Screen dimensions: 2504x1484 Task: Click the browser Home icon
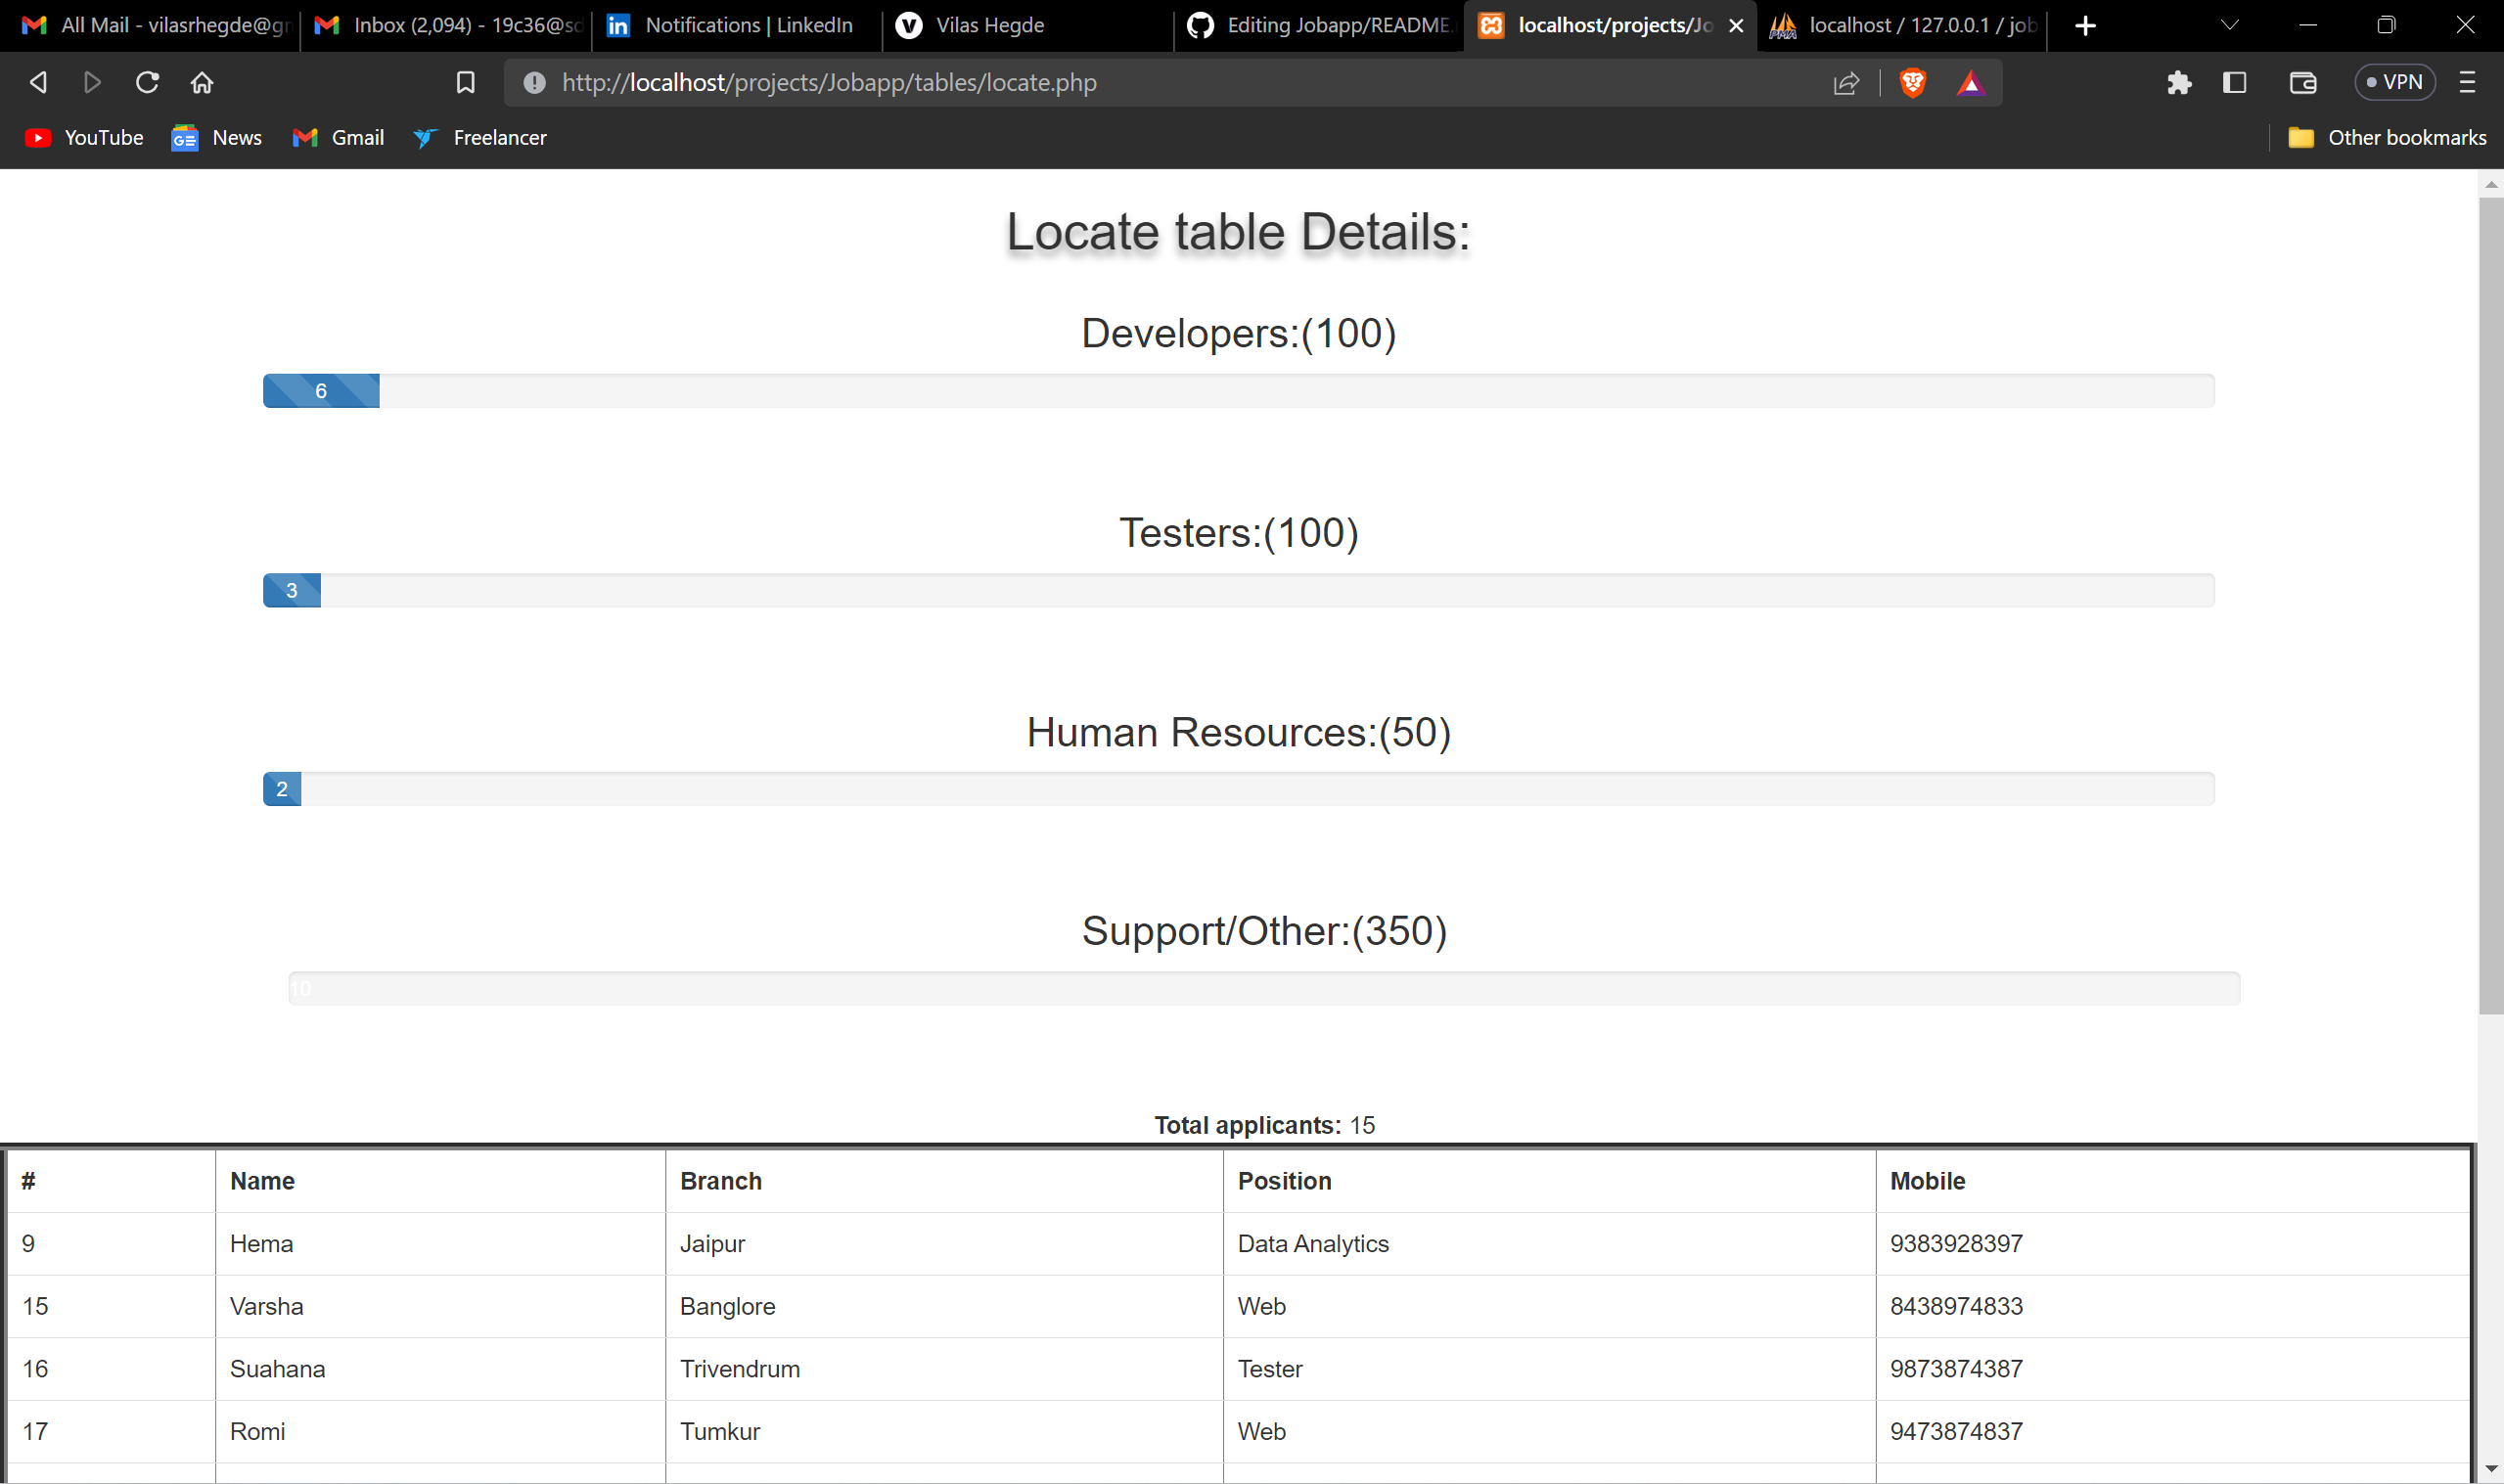pyautogui.click(x=202, y=83)
